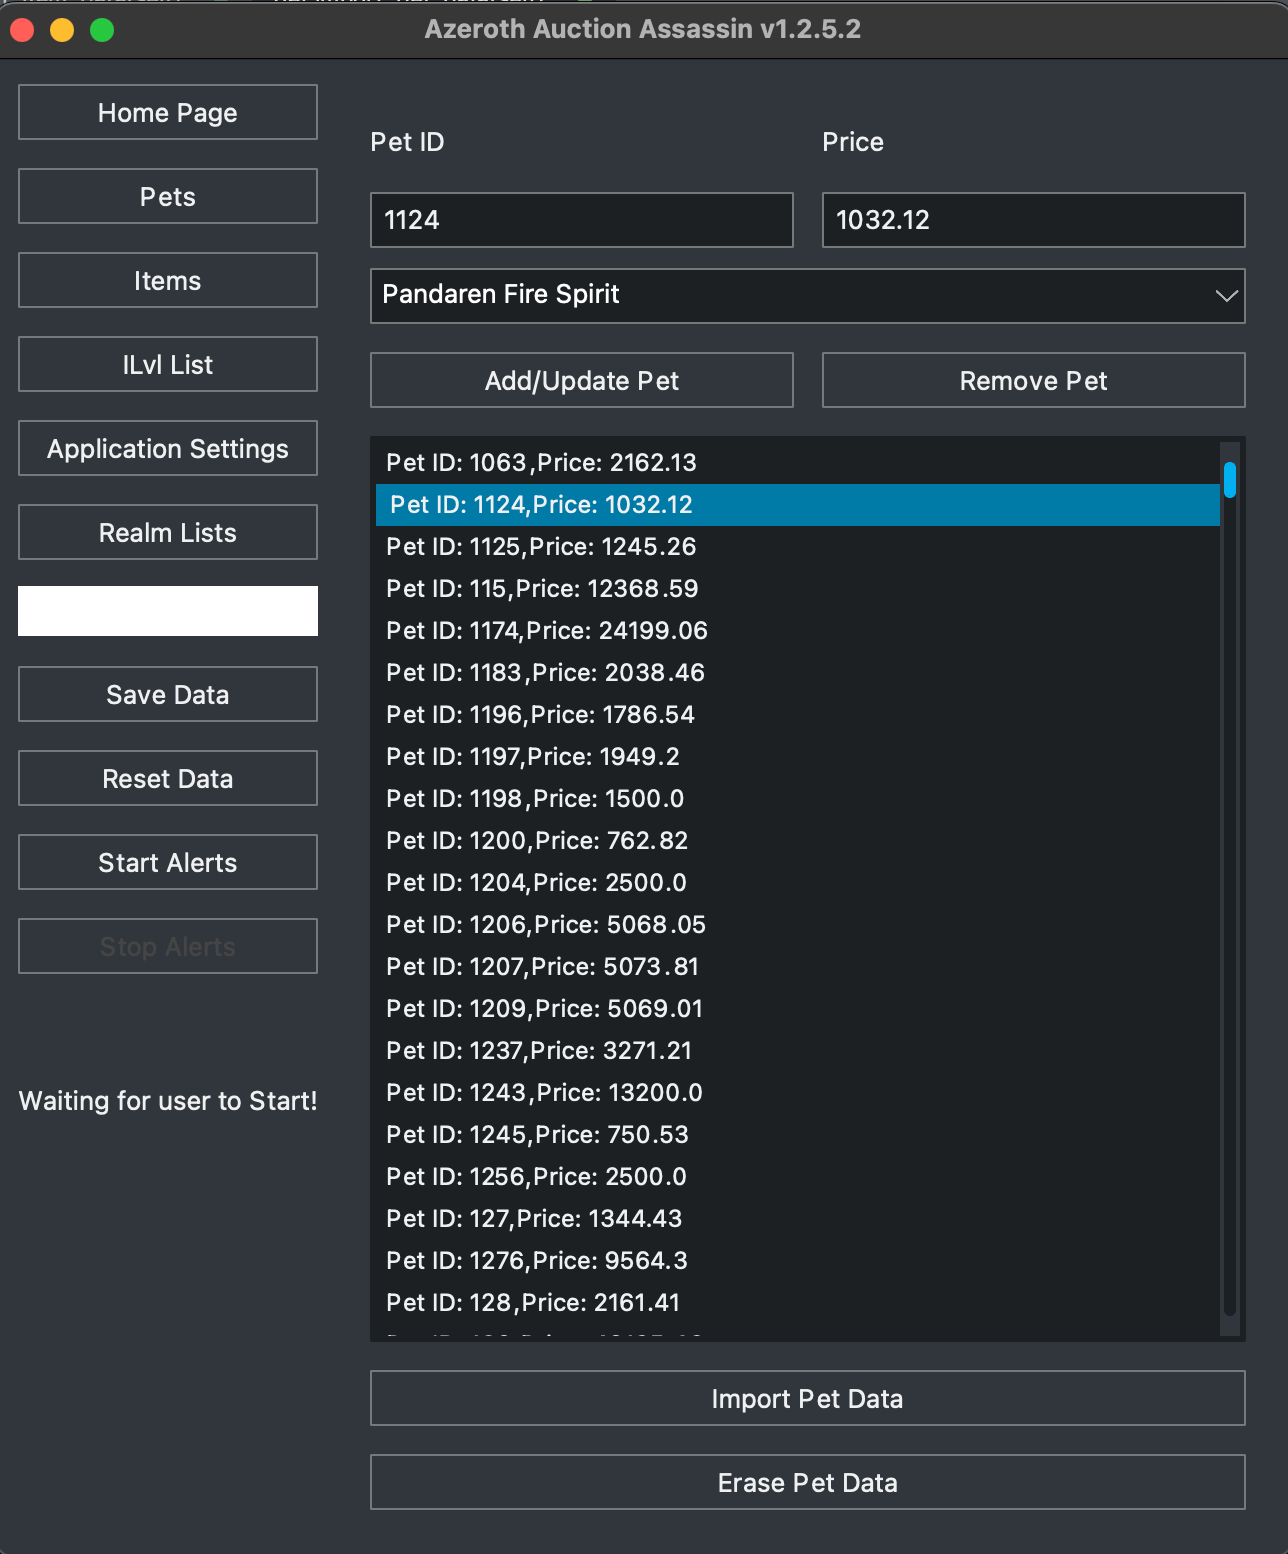Select row Pet ID: 1243,Price: 13200.0
This screenshot has width=1288, height=1554.
click(798, 1093)
